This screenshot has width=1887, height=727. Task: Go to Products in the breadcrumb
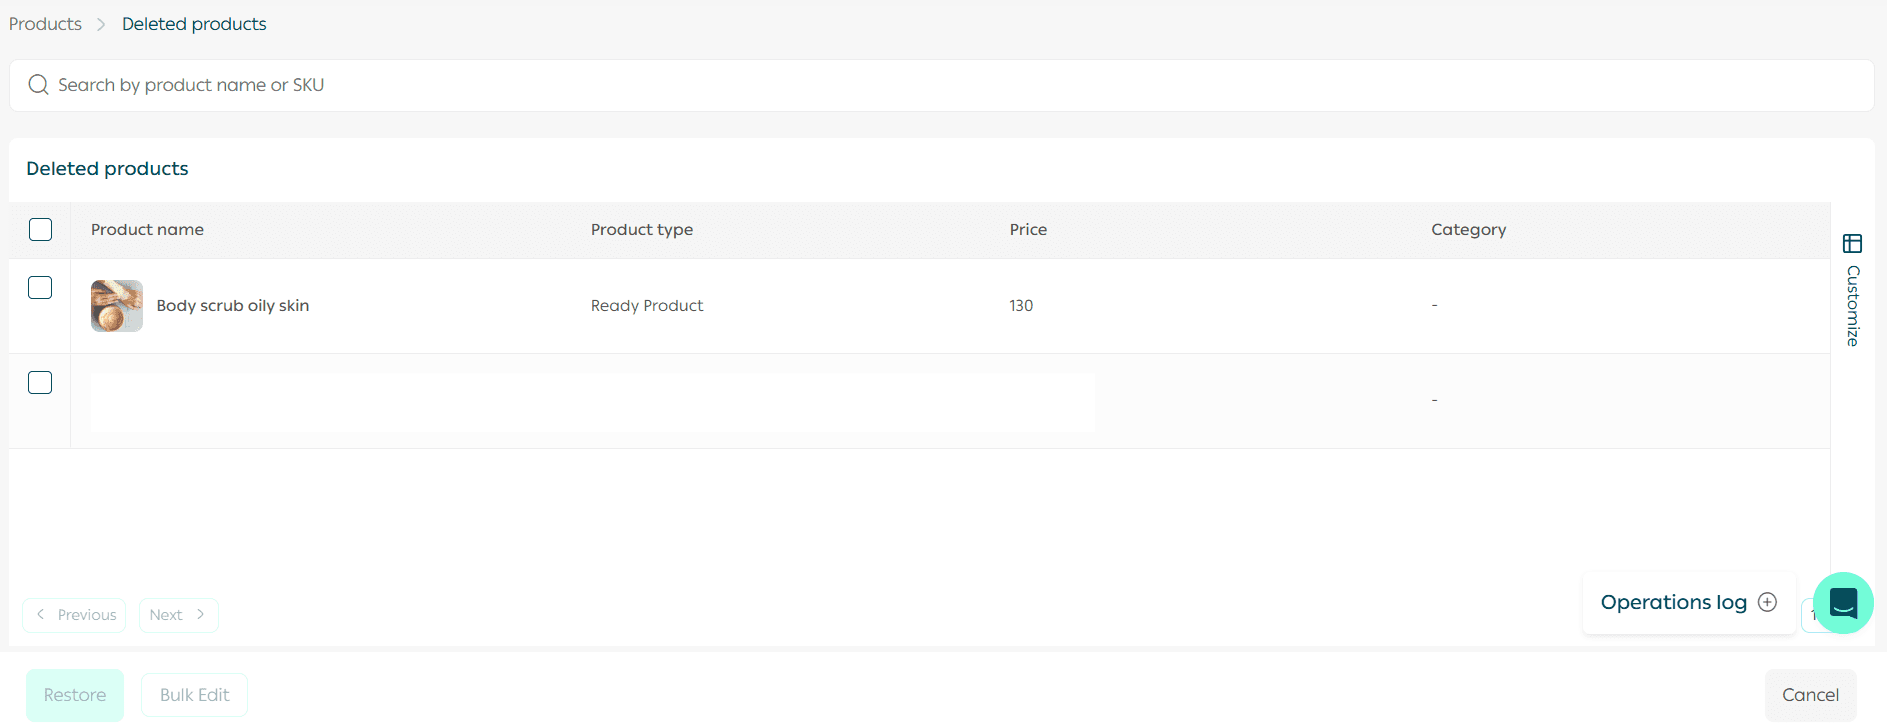coord(45,24)
